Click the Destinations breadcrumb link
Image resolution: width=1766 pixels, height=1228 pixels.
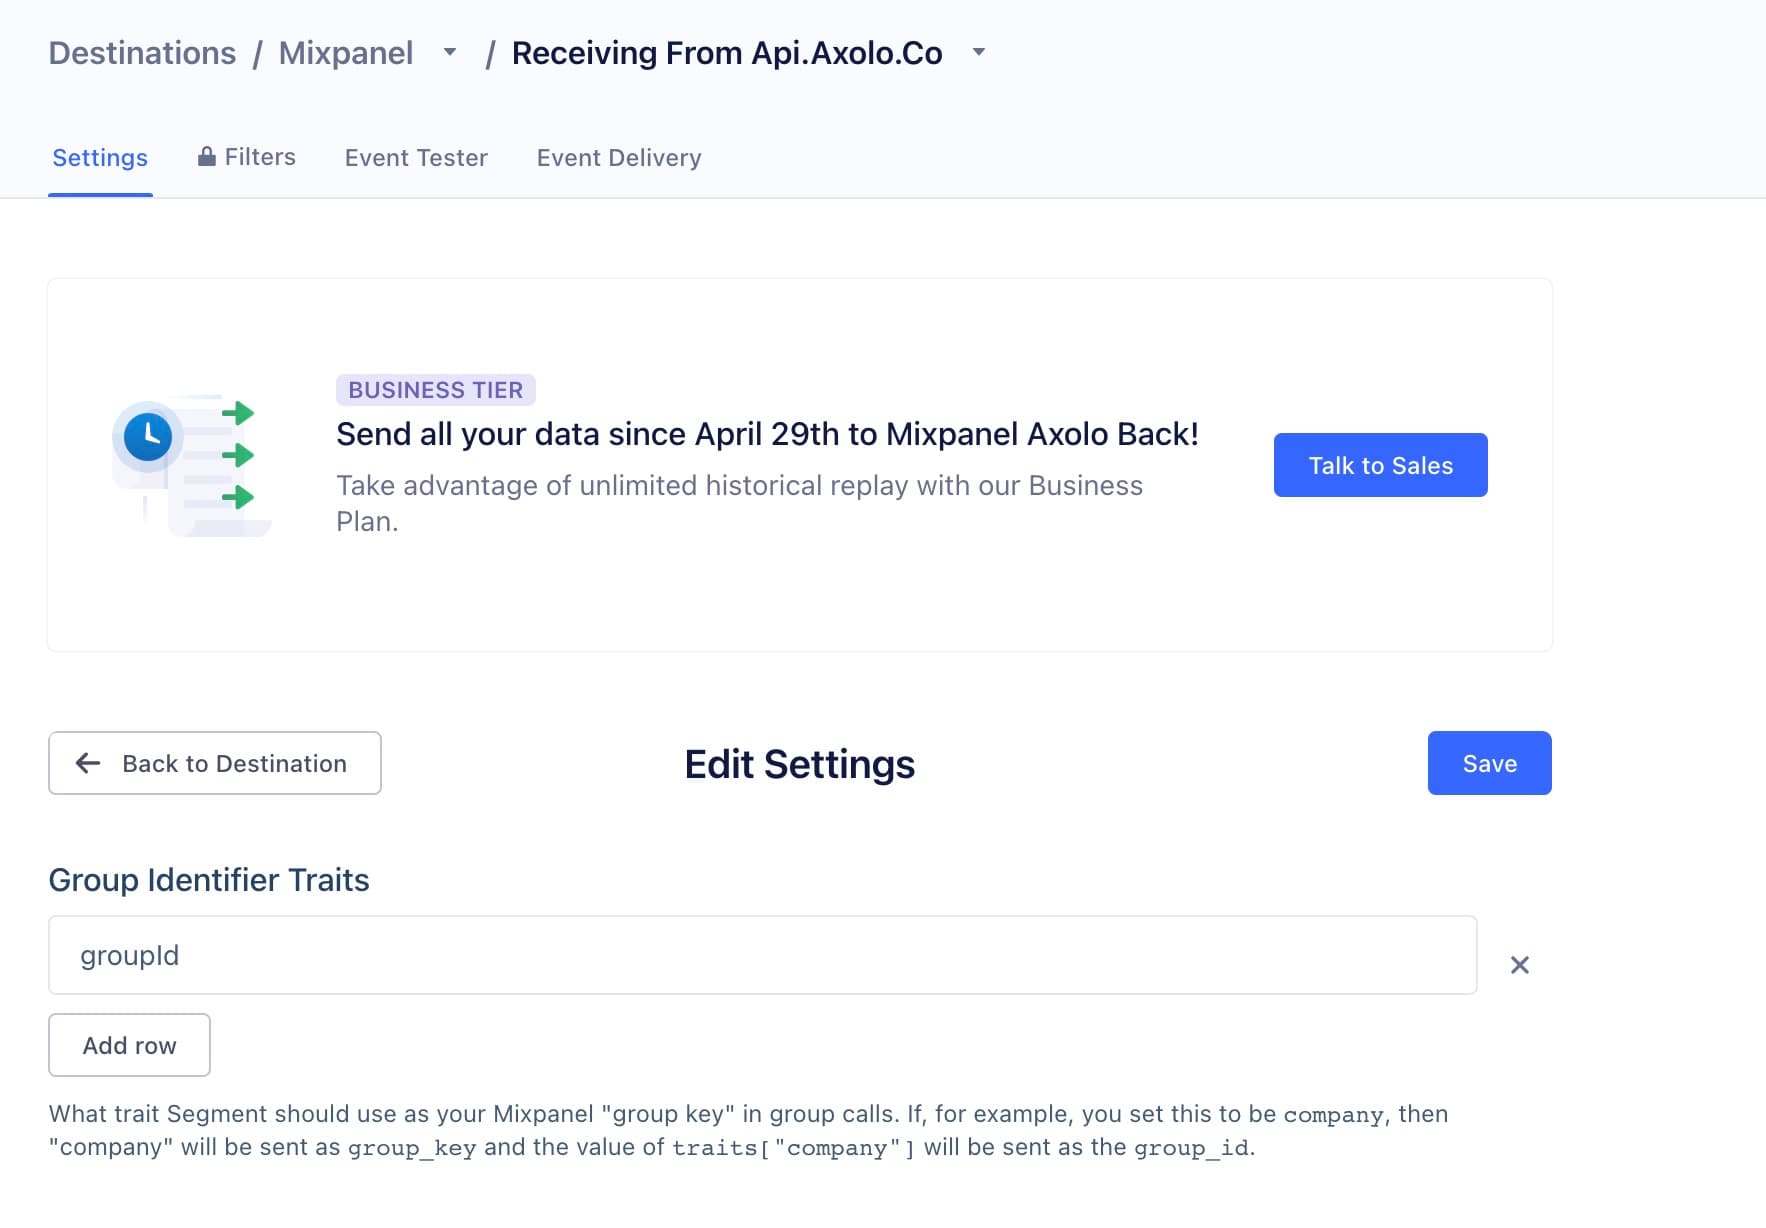pyautogui.click(x=142, y=53)
